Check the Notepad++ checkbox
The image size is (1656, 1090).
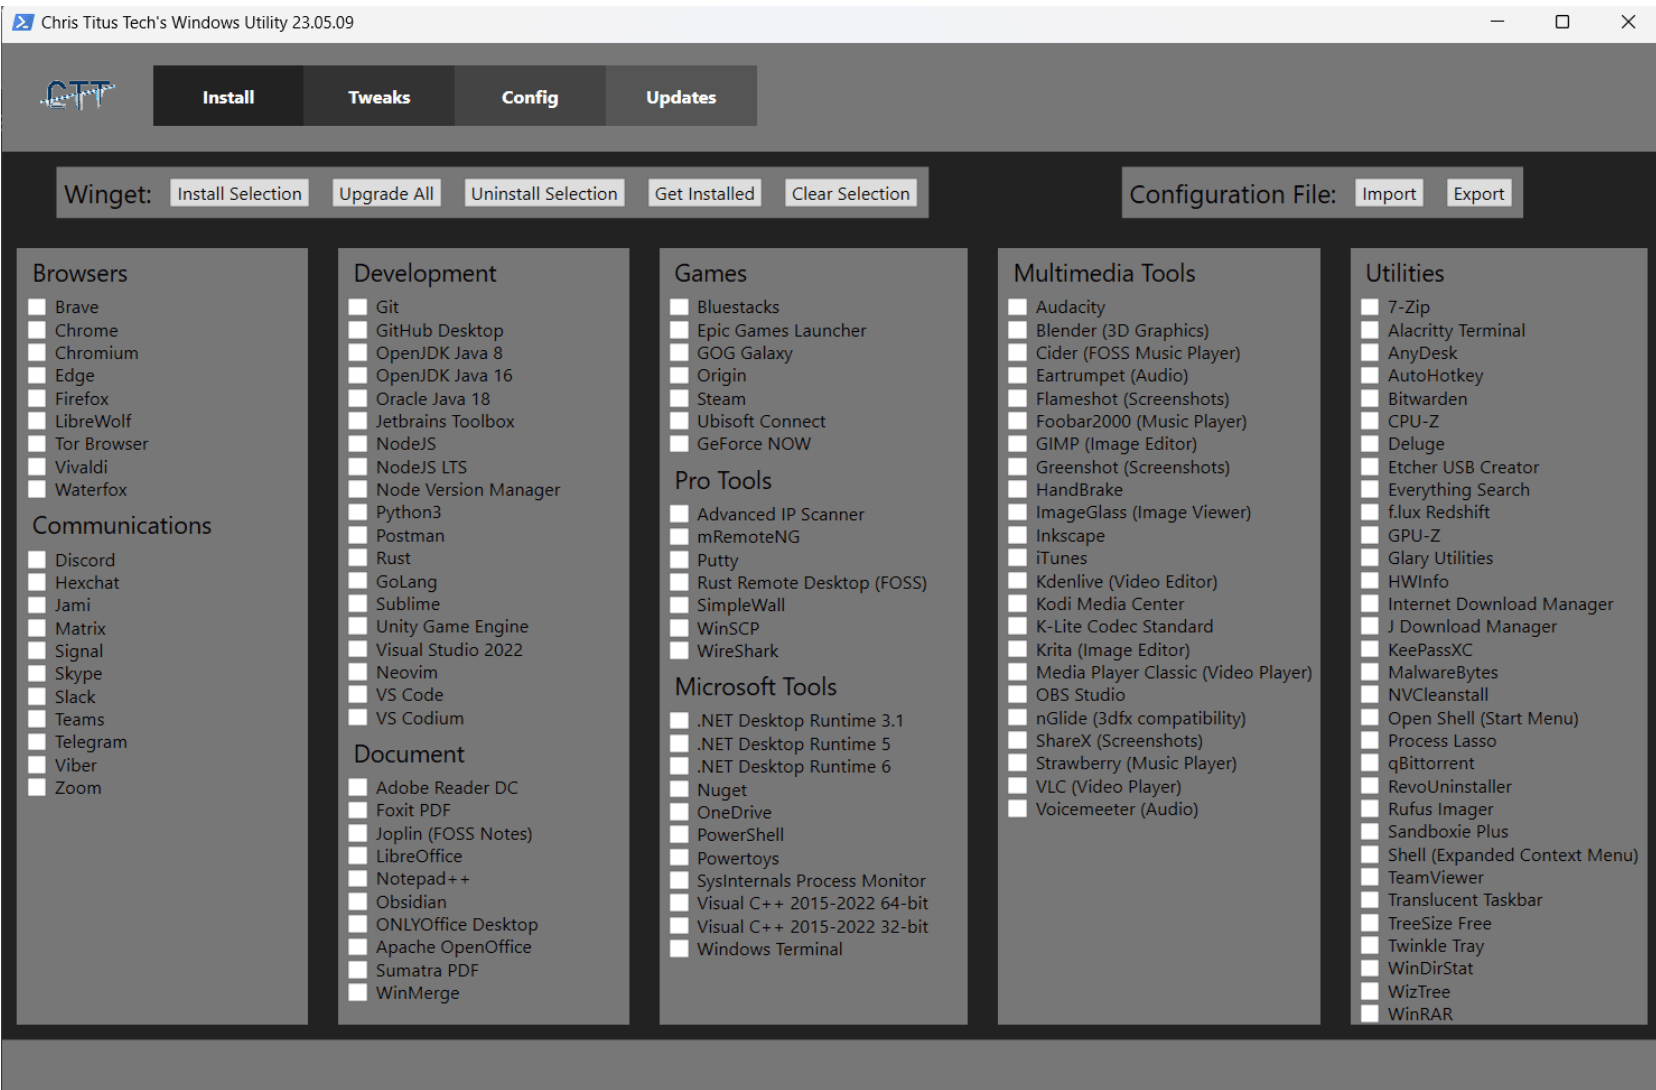click(x=358, y=878)
